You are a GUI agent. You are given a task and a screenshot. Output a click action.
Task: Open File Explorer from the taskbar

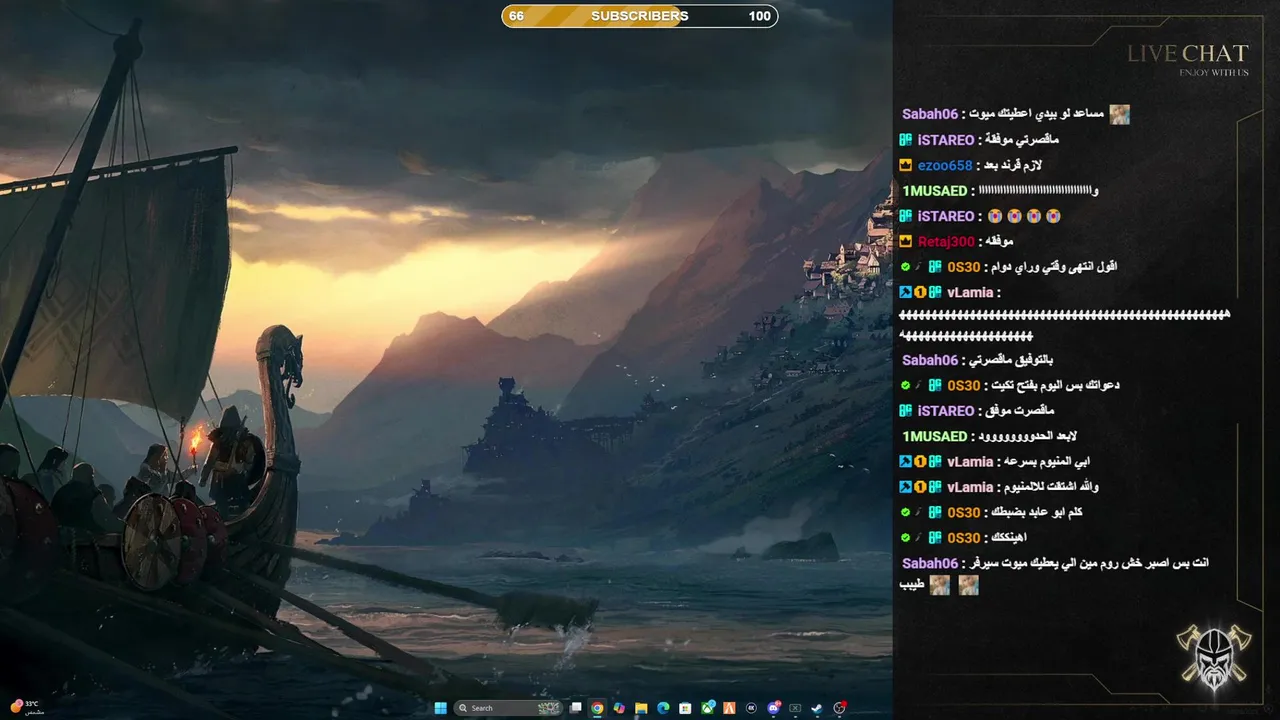641,708
